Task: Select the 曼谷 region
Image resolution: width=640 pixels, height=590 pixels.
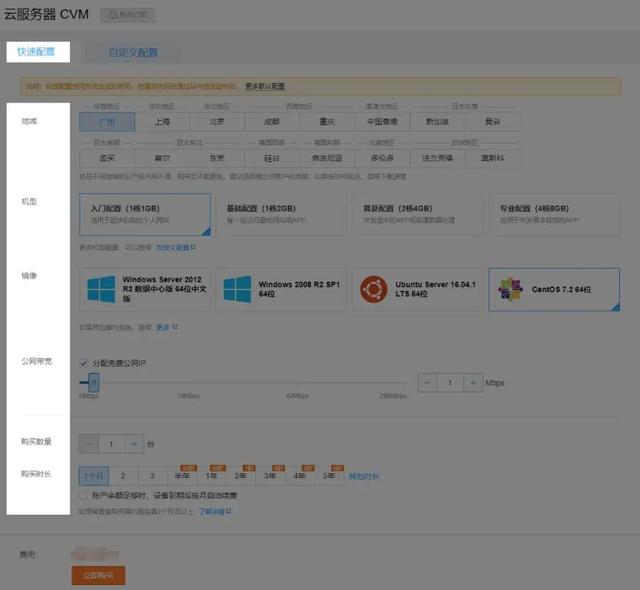Action: click(493, 122)
